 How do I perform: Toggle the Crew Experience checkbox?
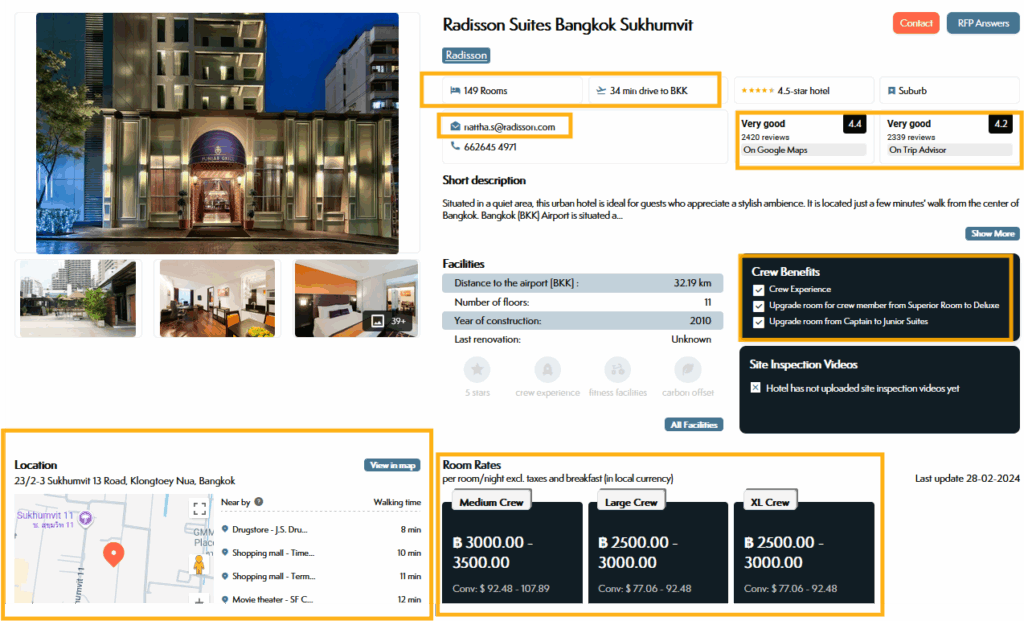[758, 290]
